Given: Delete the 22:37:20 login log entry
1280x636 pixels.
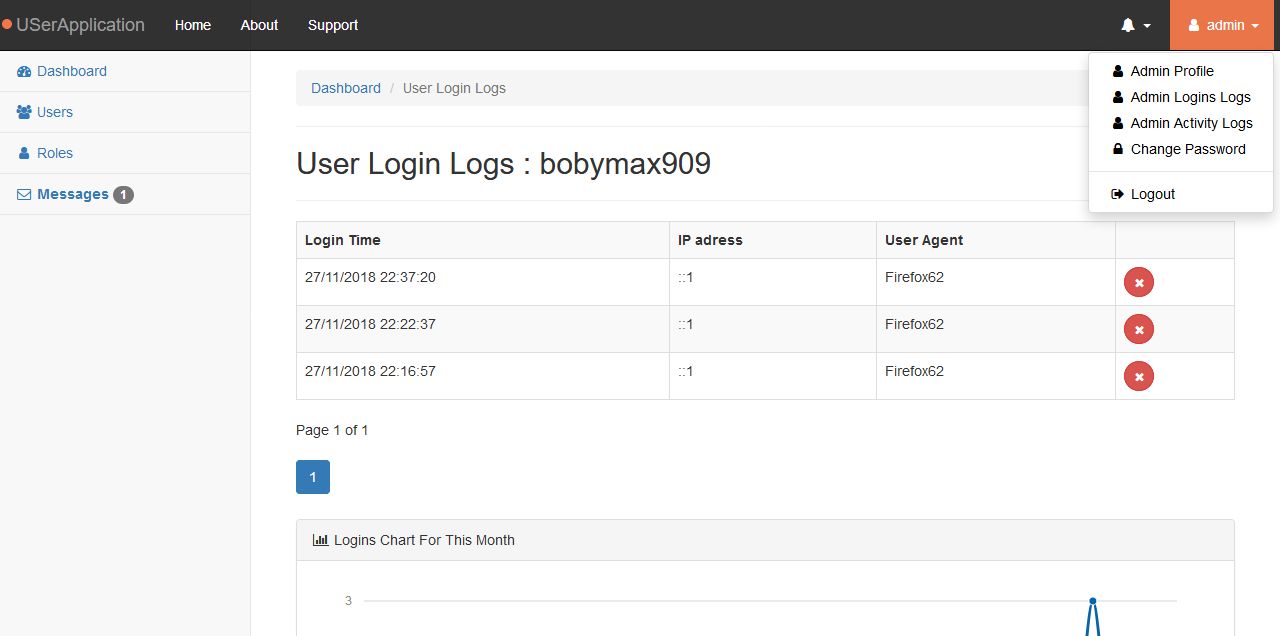Looking at the screenshot, I should point(1139,283).
